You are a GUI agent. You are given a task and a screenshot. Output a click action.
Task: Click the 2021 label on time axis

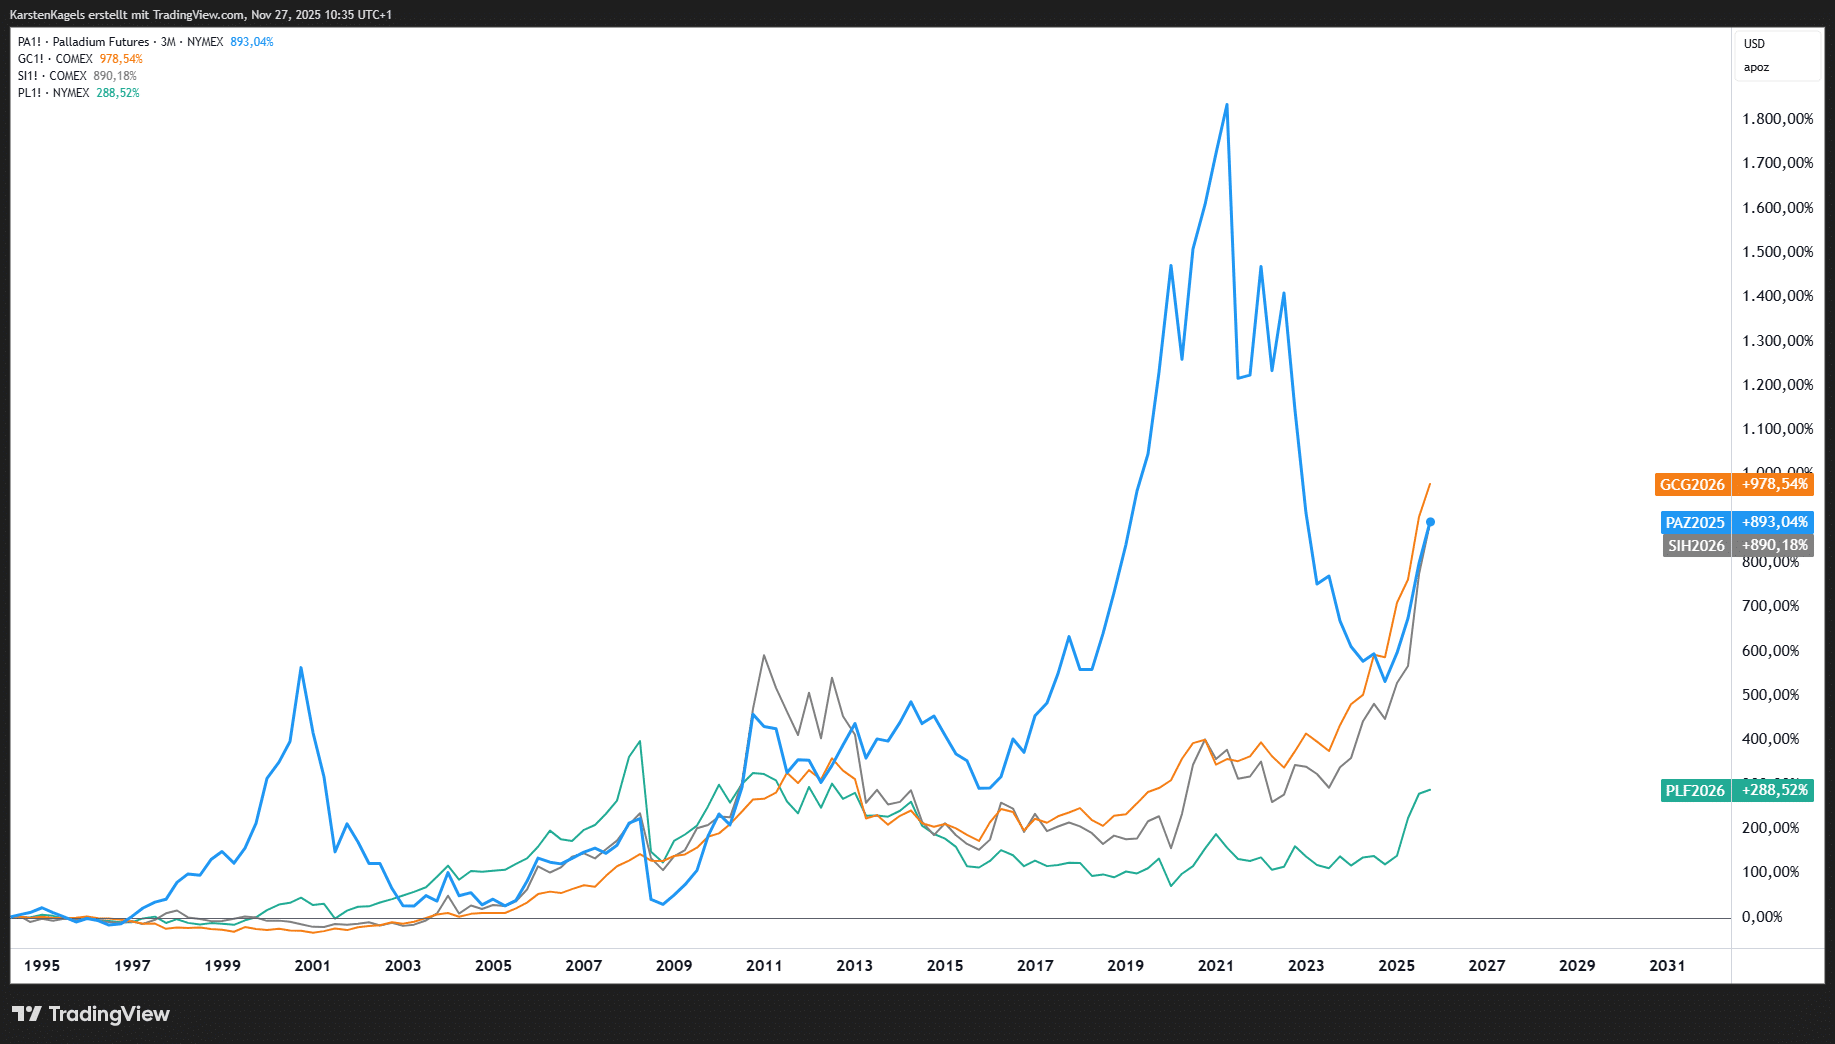click(x=1215, y=966)
